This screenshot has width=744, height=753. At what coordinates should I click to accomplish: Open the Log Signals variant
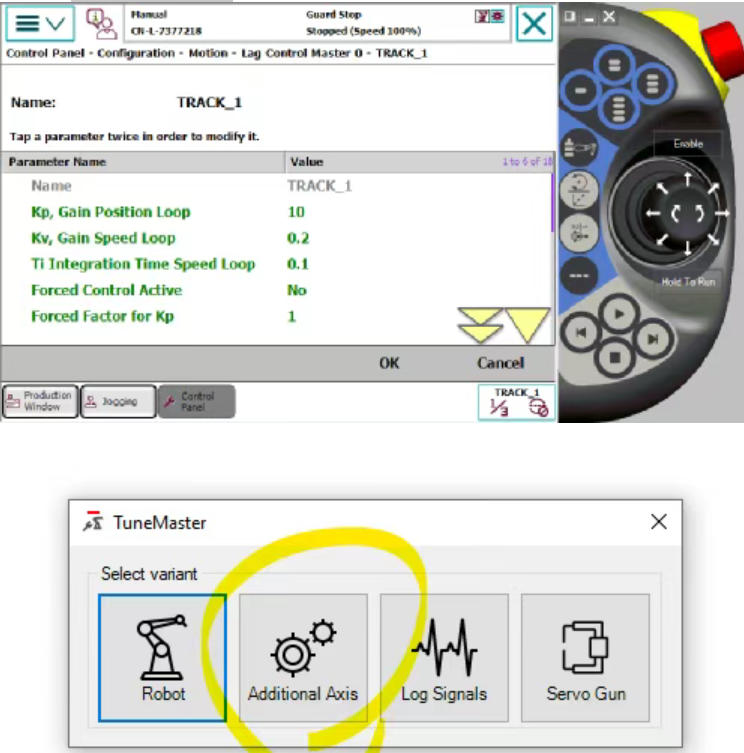pos(444,657)
